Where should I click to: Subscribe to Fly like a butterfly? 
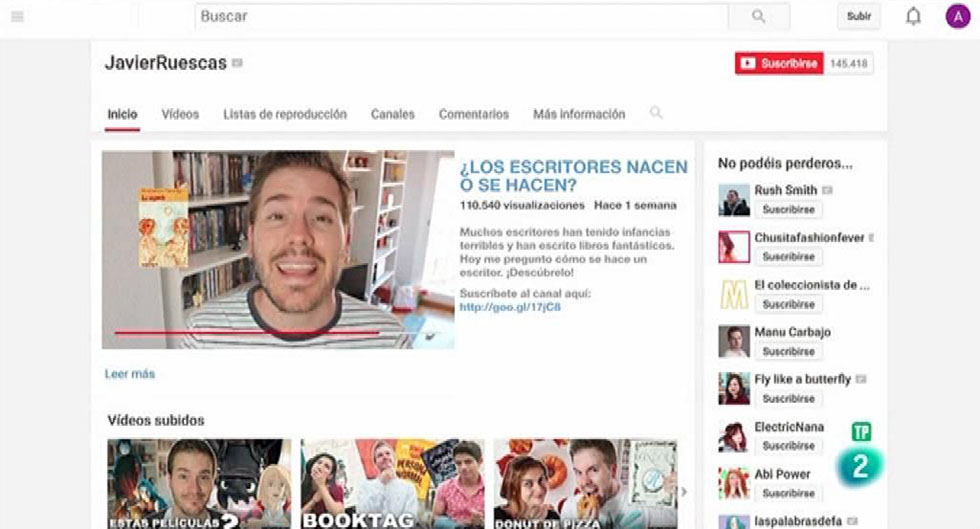point(788,398)
